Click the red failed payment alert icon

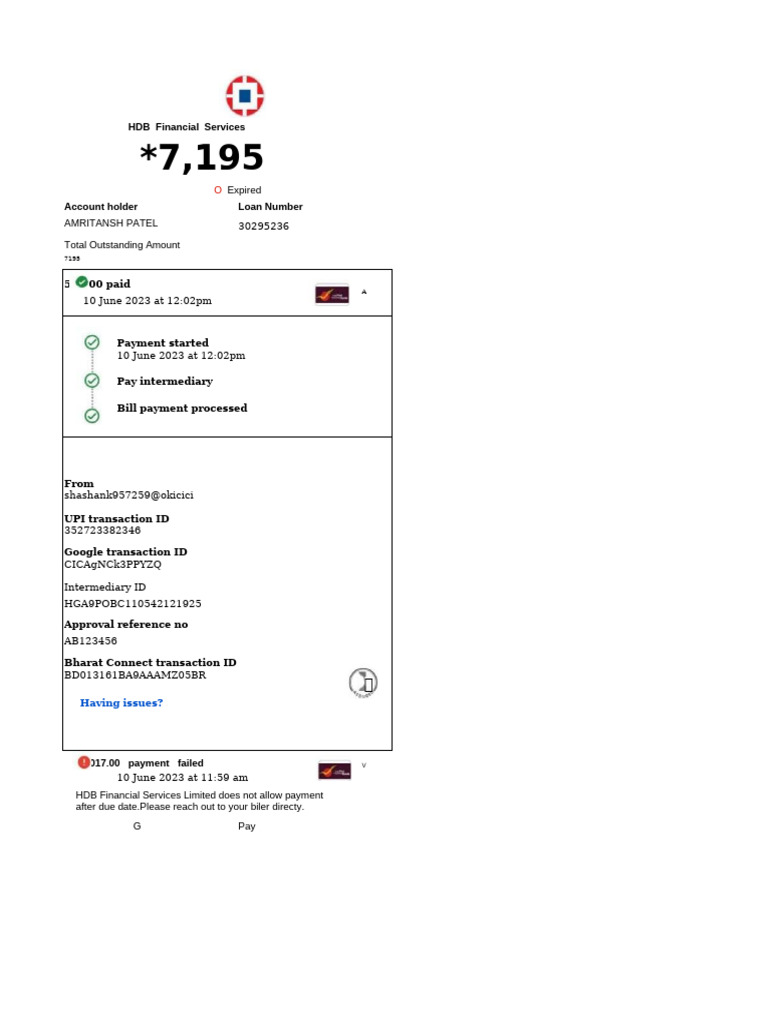pyautogui.click(x=84, y=762)
